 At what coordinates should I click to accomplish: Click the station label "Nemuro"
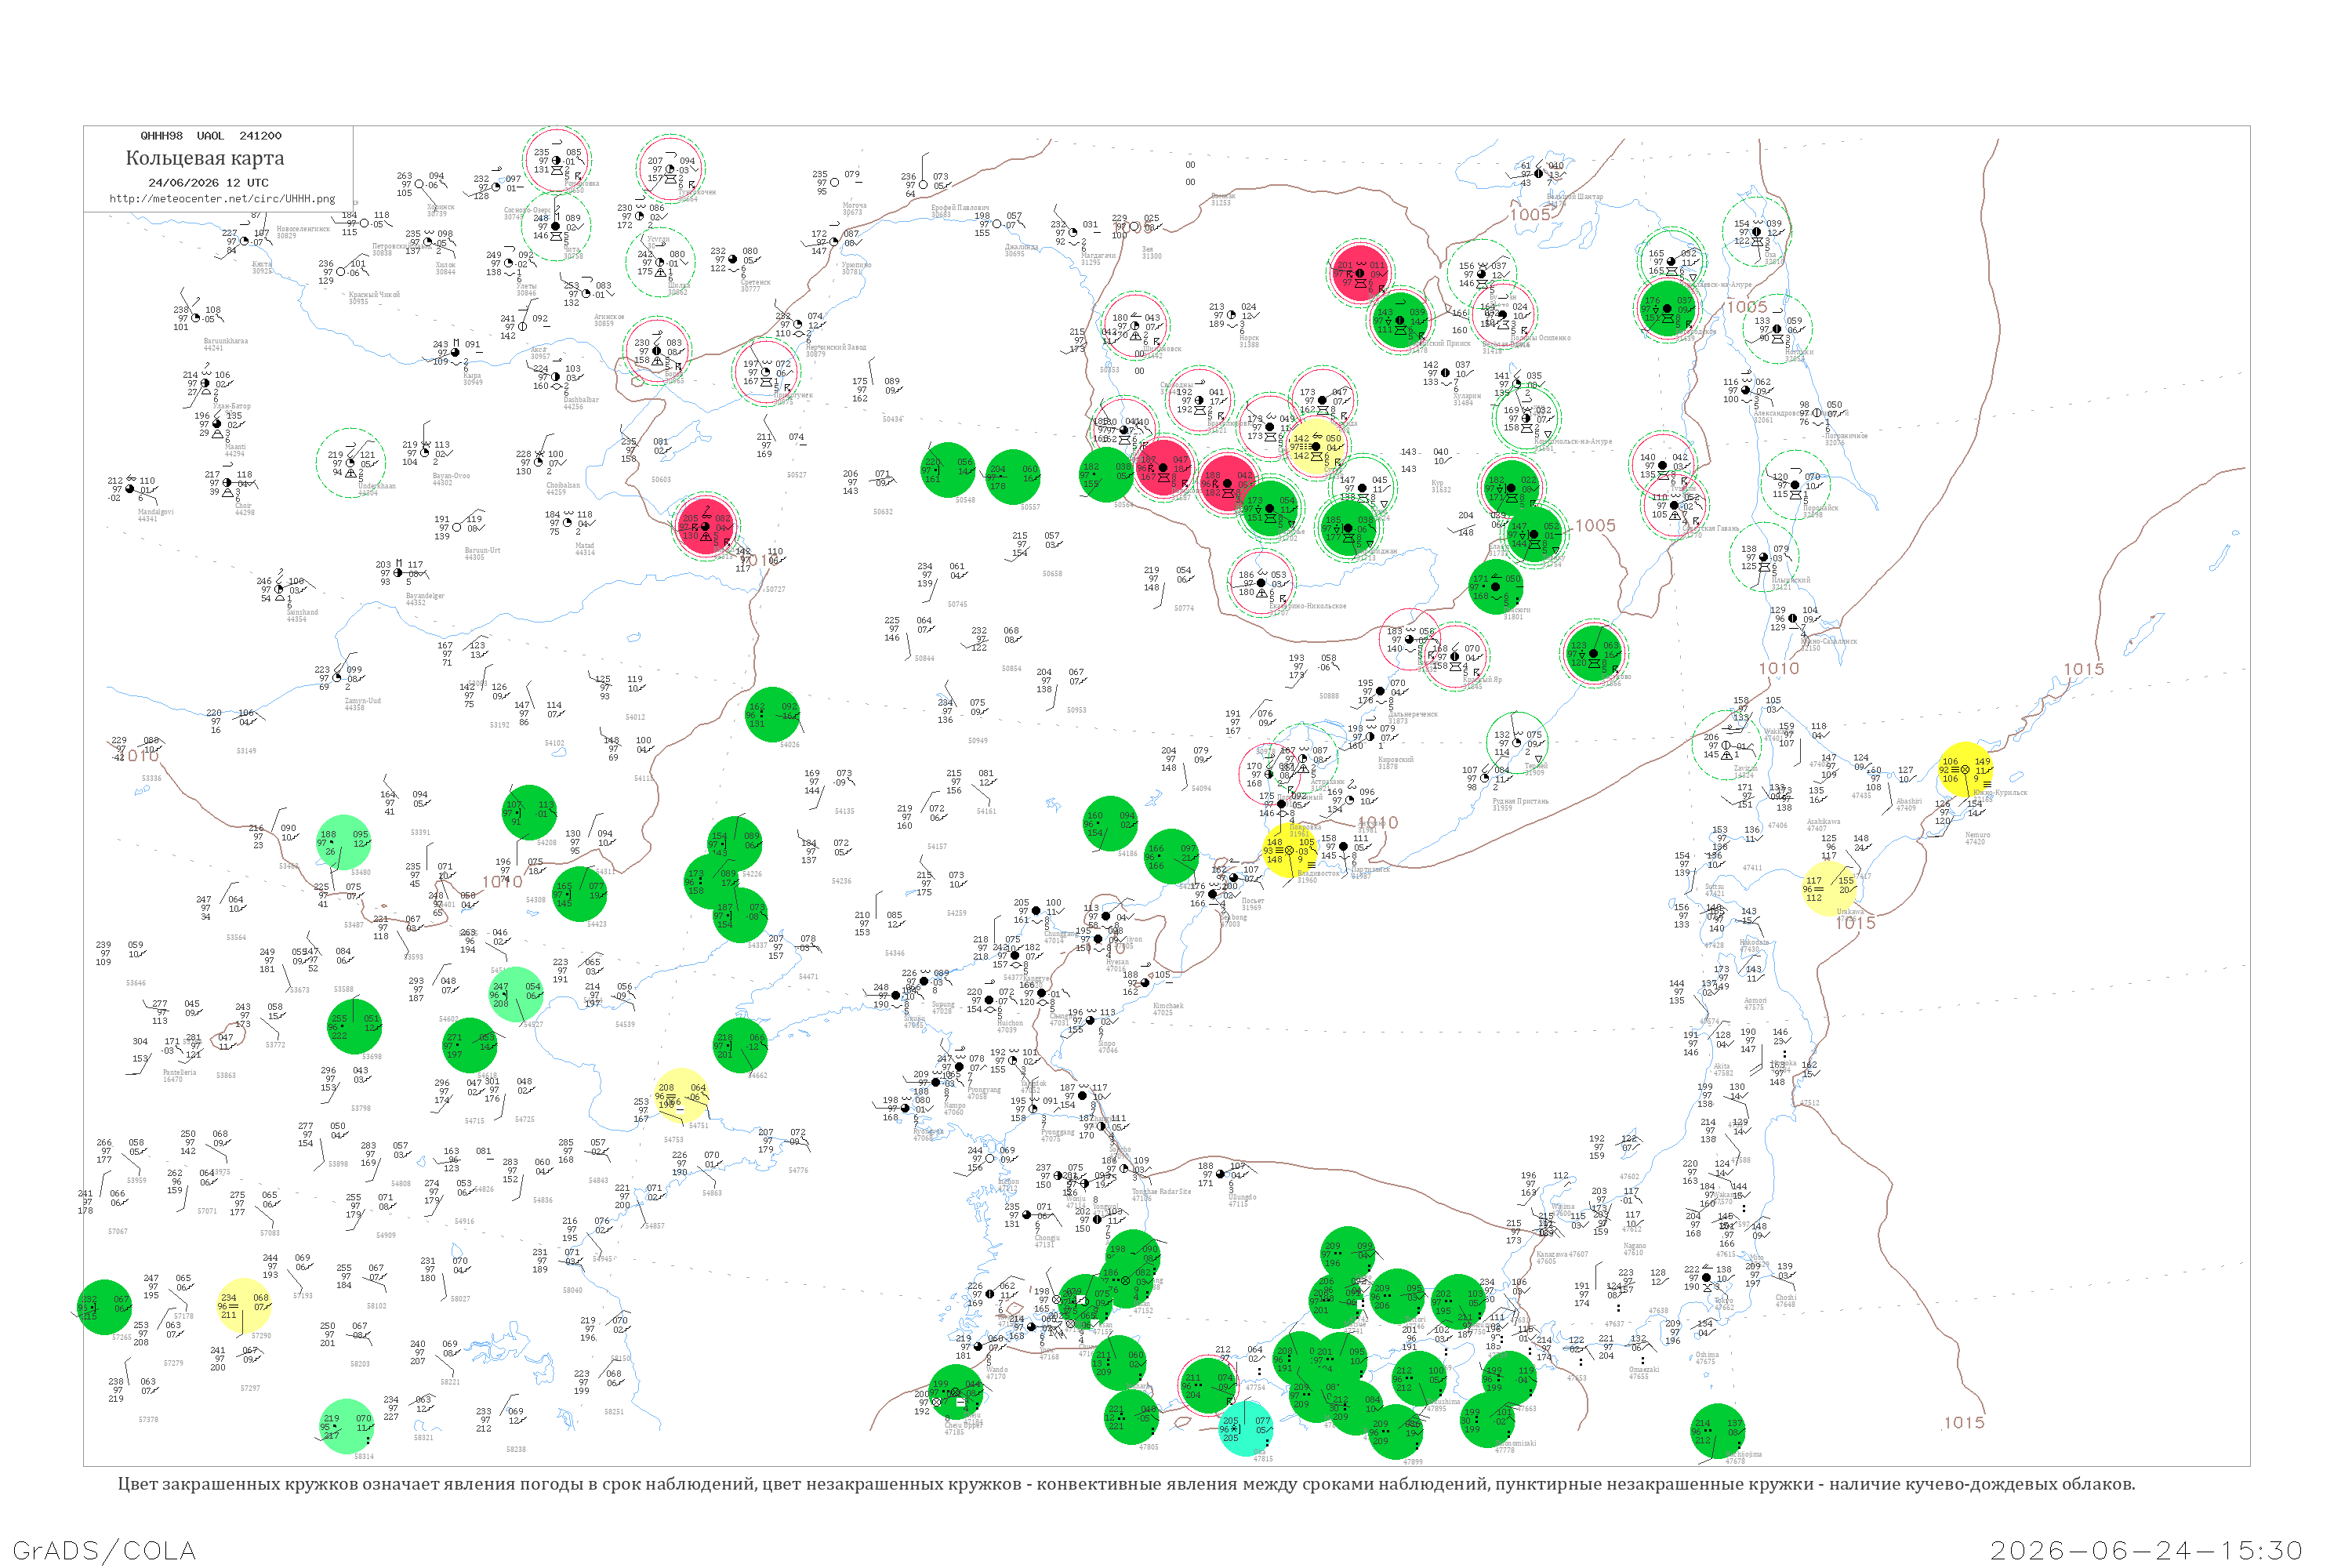(x=1977, y=835)
